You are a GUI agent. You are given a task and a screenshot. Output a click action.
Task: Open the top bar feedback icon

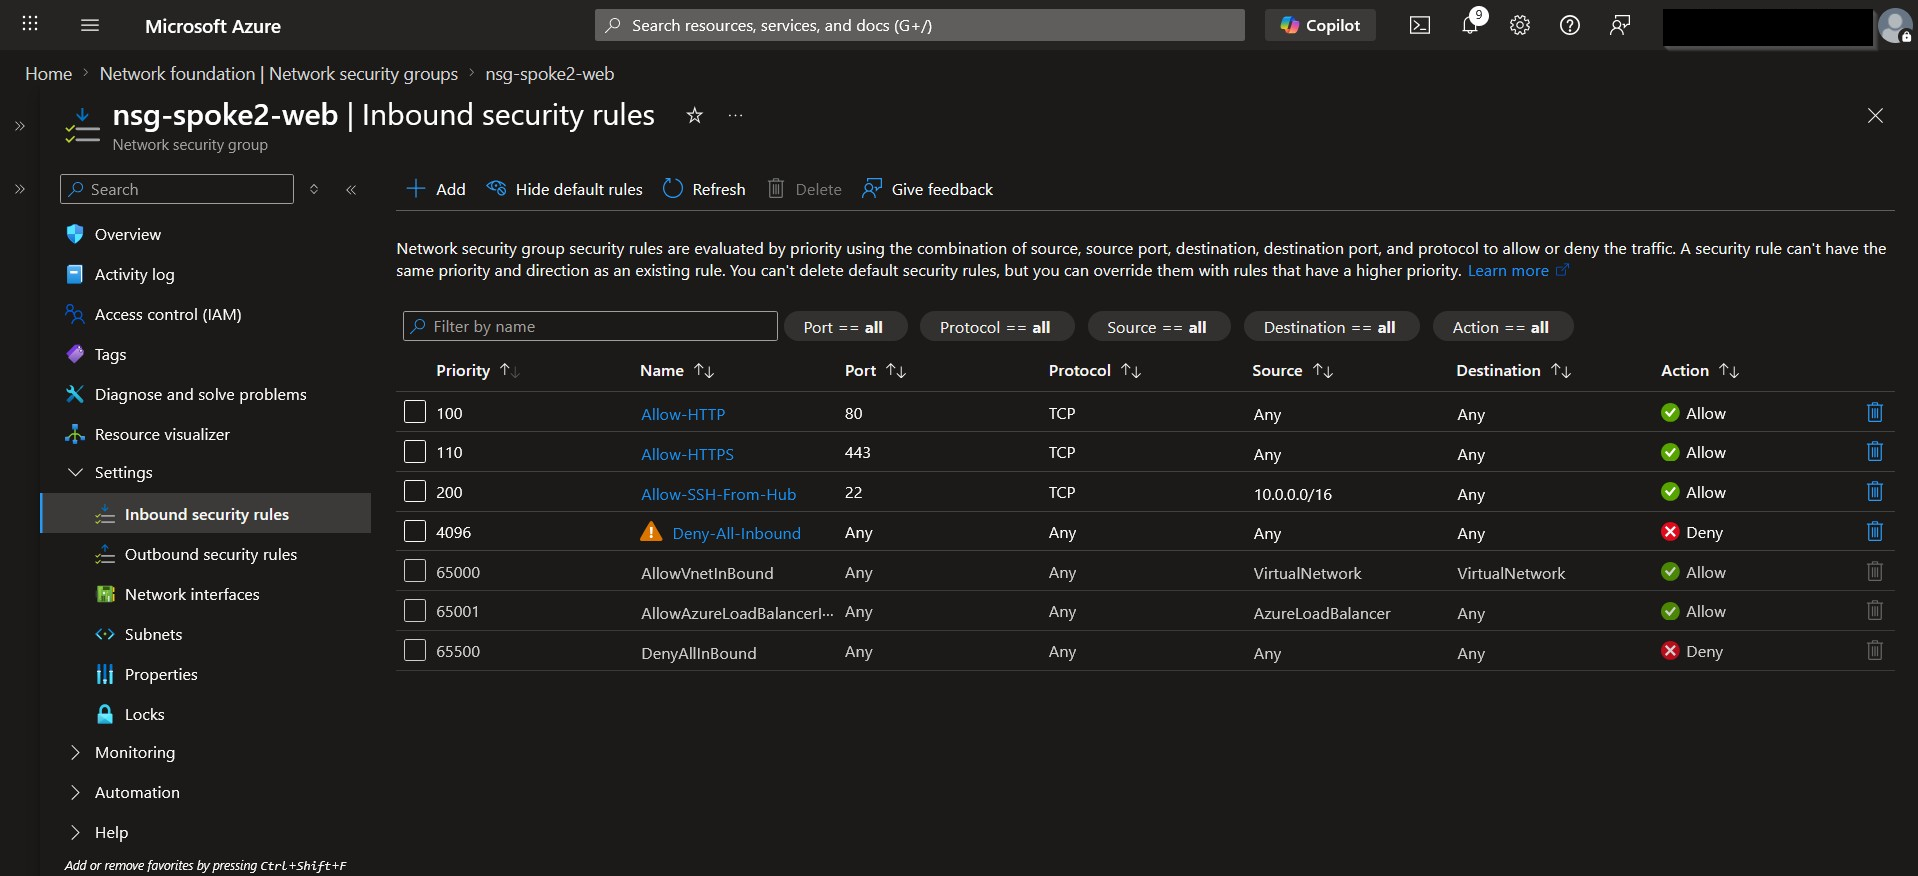tap(1620, 25)
